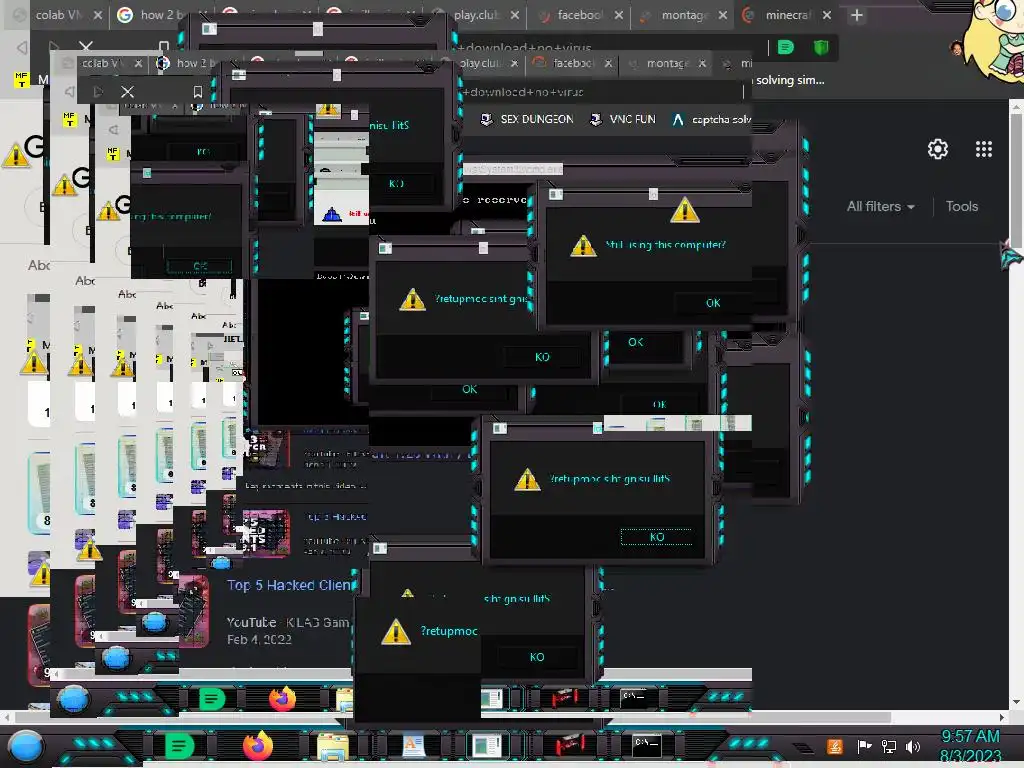Viewport: 1024px width, 768px height.
Task: Click the Start orb on the duplicated upper taskbar
Action: pyautogui.click(x=73, y=699)
